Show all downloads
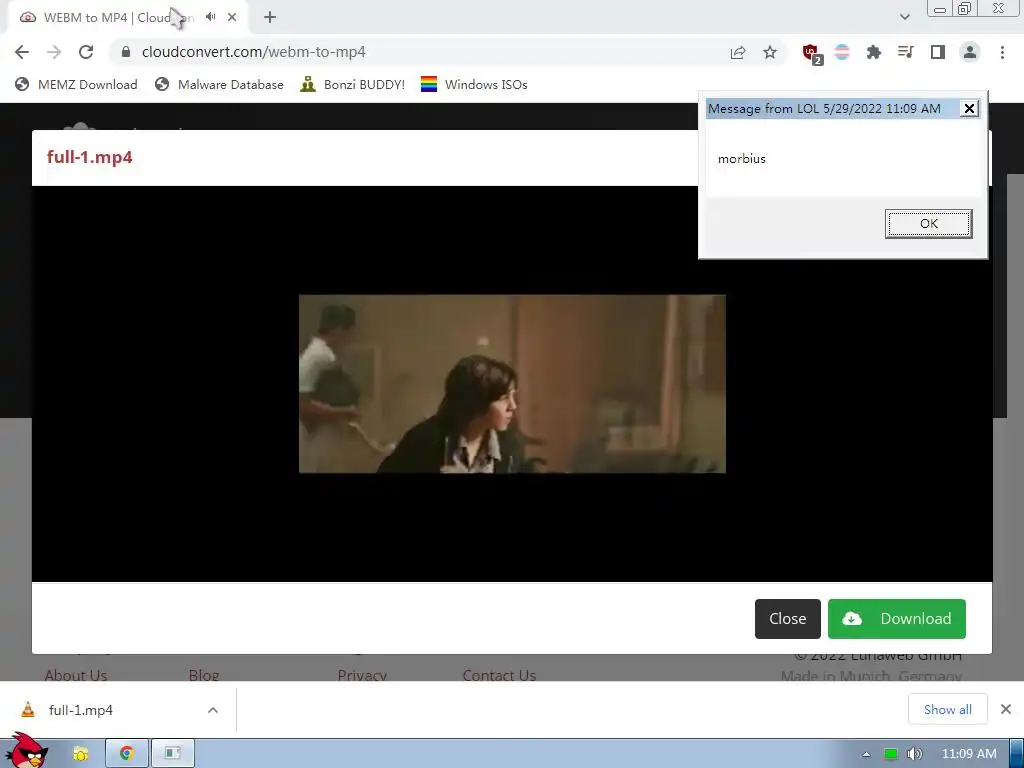1024x768 pixels. pyautogui.click(x=948, y=709)
